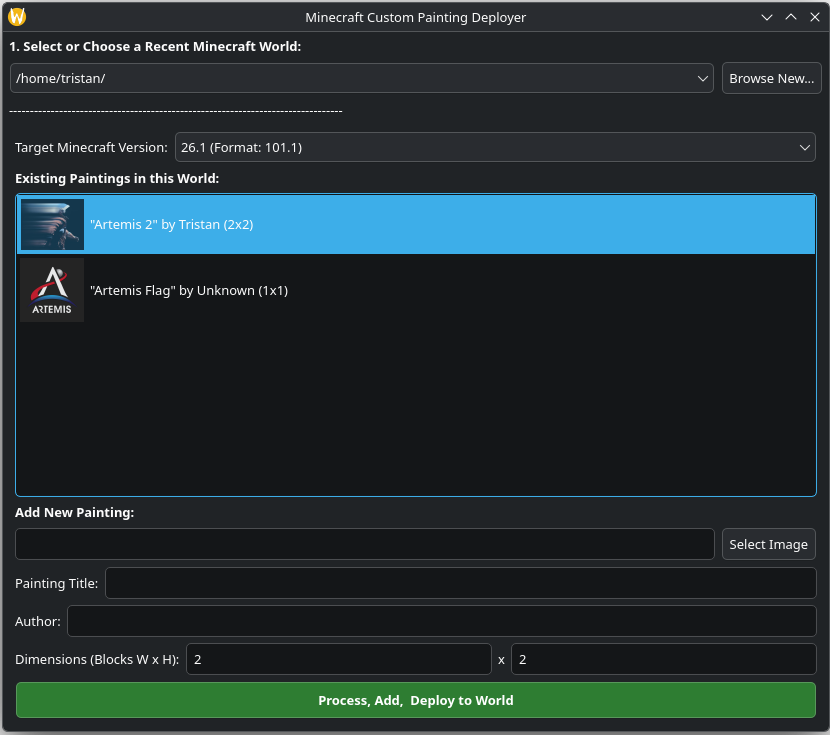
Task: Click the Artemis Flag logo thumbnail
Action: pos(52,290)
